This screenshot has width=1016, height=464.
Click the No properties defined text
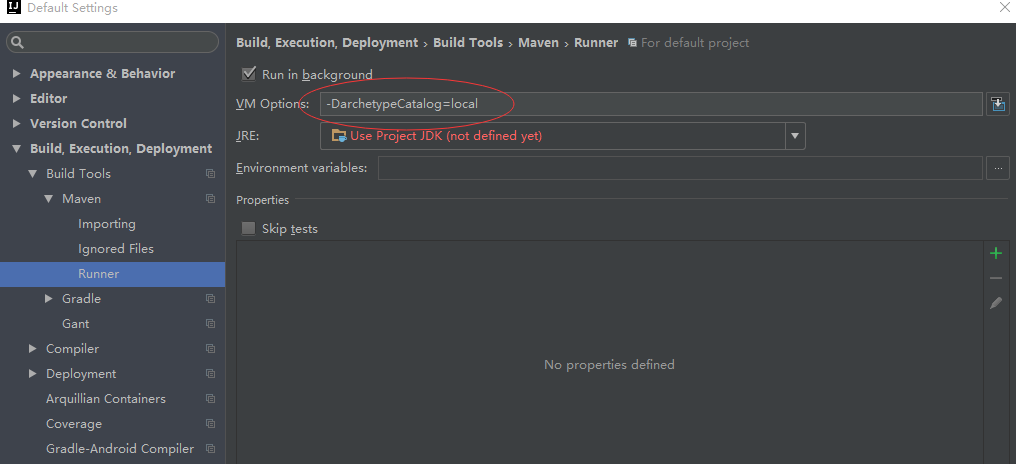[x=609, y=365]
